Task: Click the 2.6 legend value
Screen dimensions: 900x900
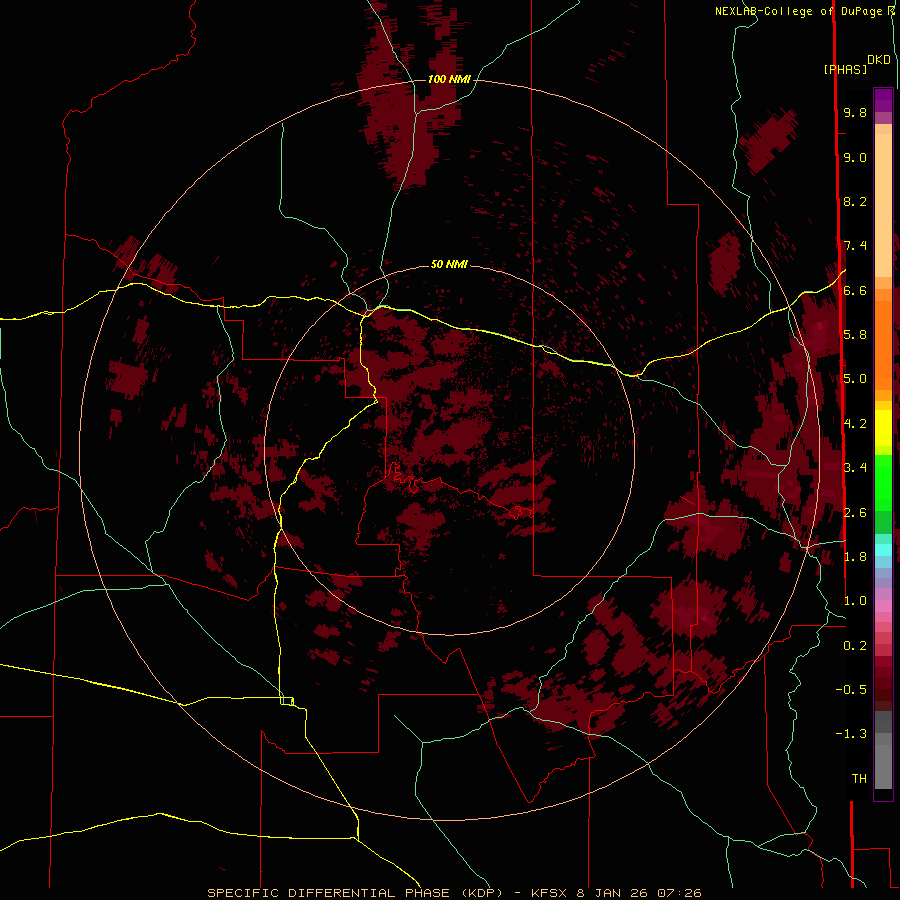Action: click(855, 512)
